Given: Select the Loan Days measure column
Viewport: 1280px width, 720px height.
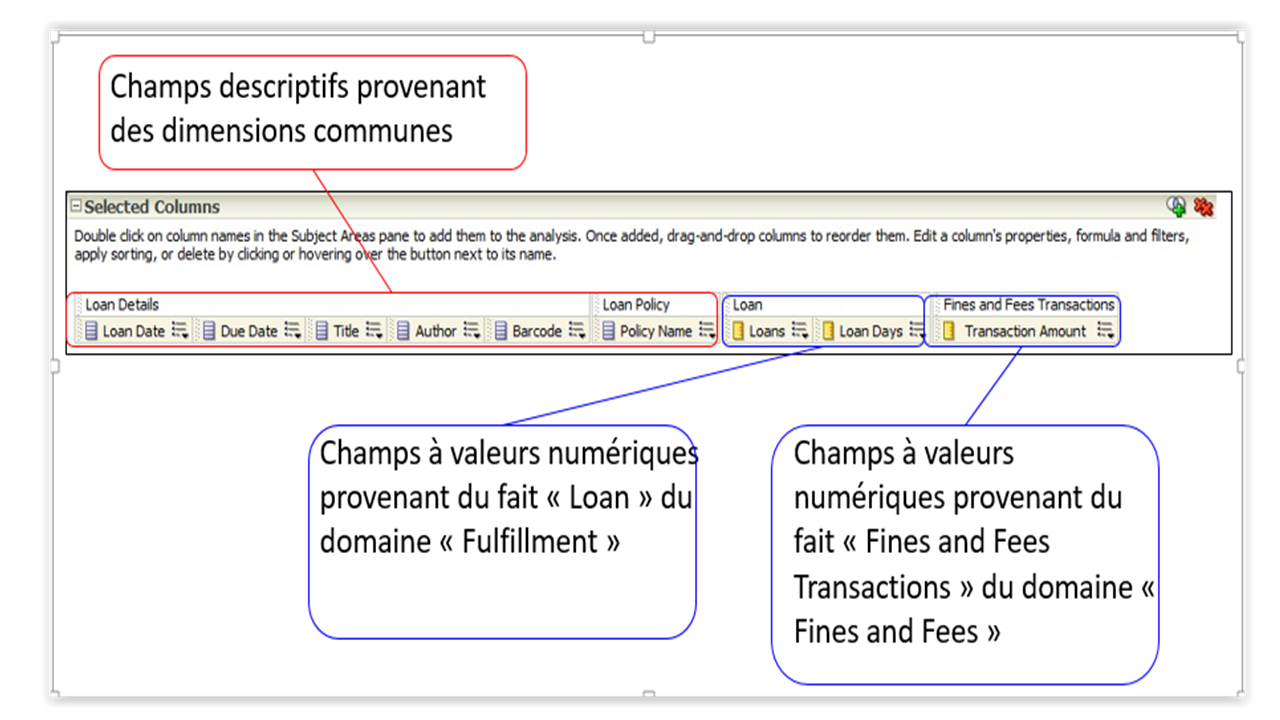Looking at the screenshot, I should (x=871, y=331).
